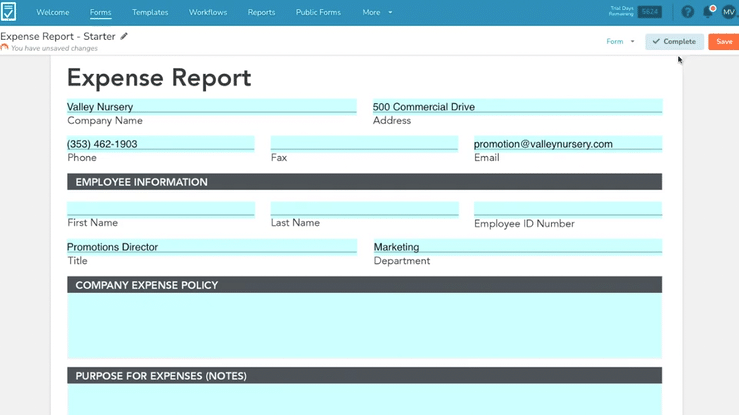Click the 'Expense Report - Starter' title
Screen dimensions: 739x415
point(58,36)
